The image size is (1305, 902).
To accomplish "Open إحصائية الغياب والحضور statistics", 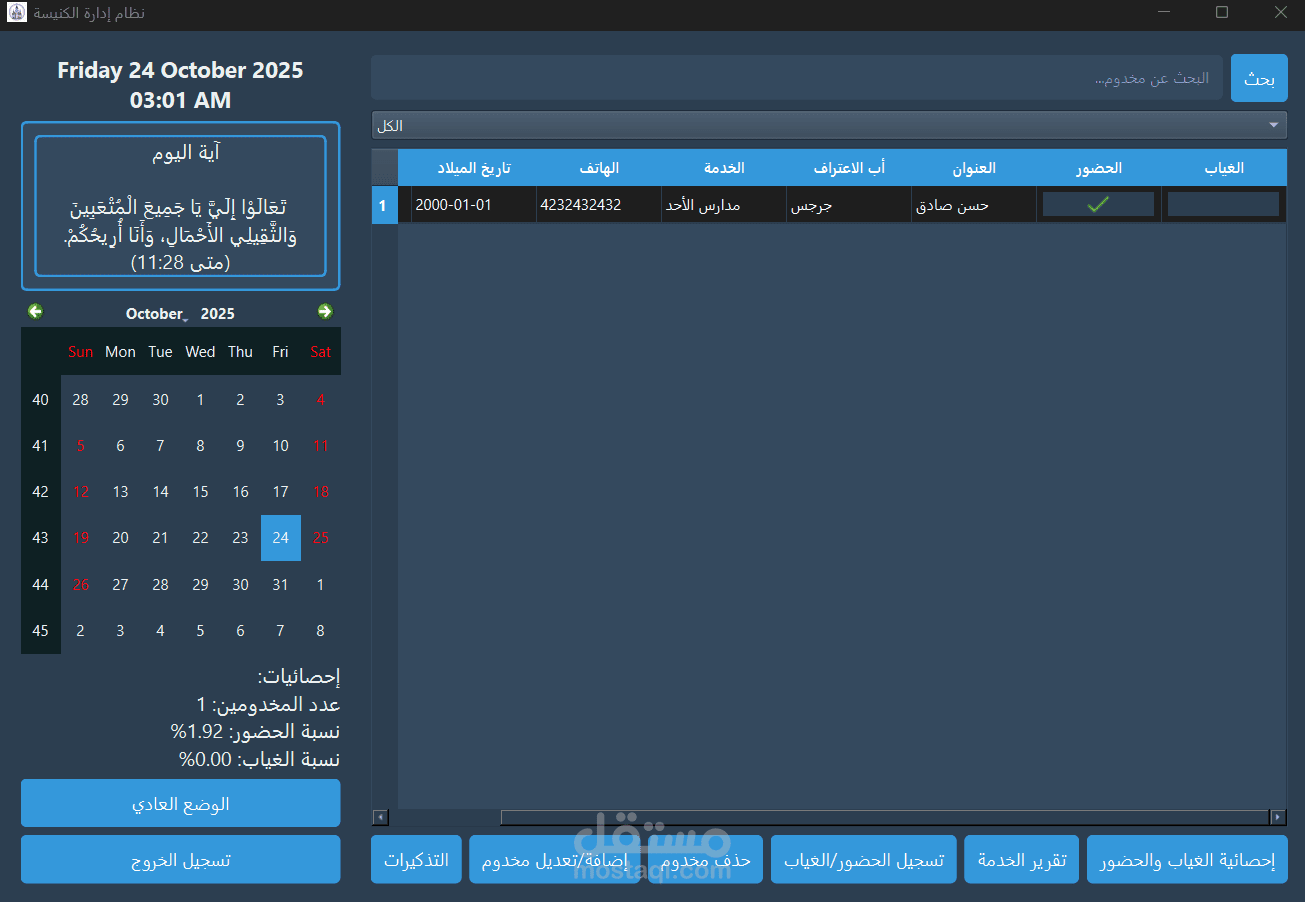I will (1187, 858).
